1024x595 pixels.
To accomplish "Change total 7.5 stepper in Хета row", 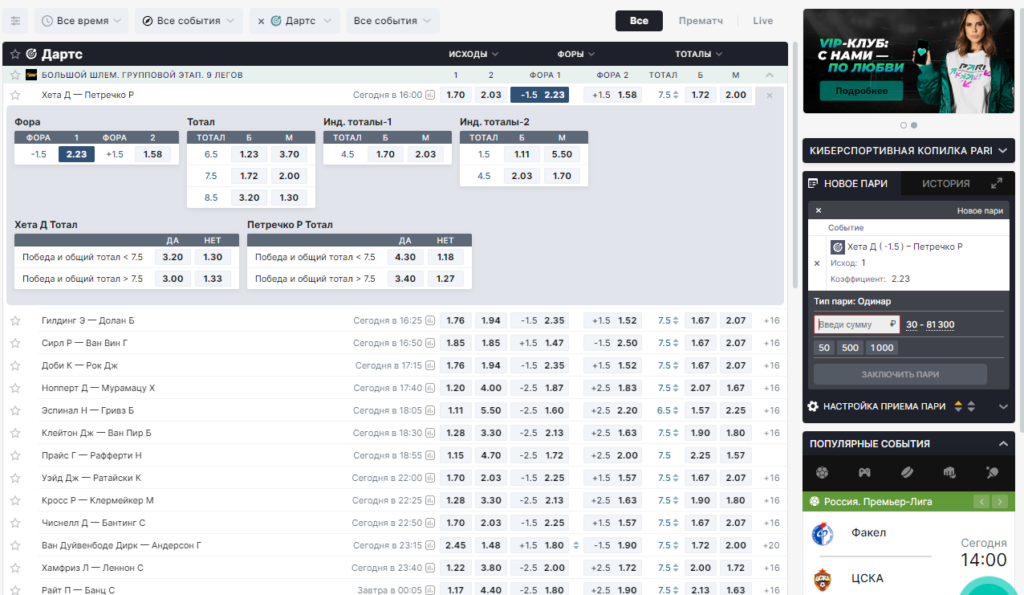I will click(675, 95).
